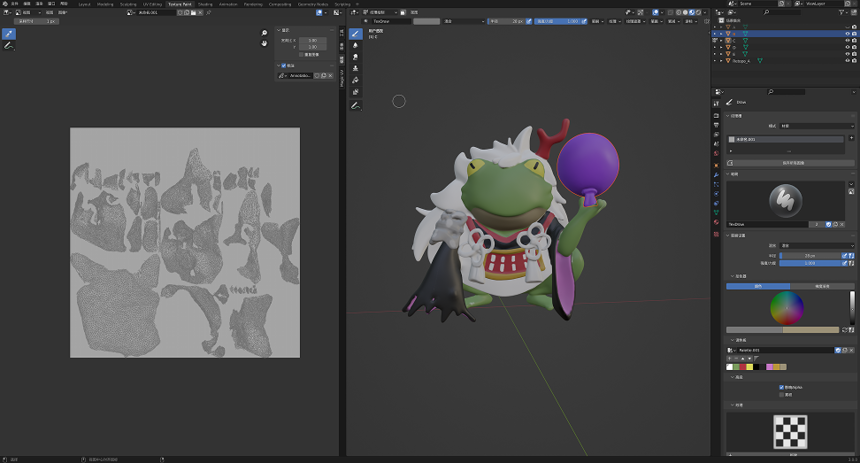
Task: Select the color tab in color picker
Action: (x=758, y=286)
